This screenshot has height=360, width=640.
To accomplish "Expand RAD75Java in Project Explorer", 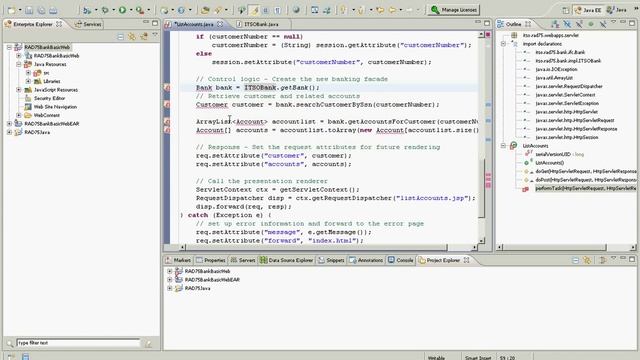I will (x=169, y=288).
